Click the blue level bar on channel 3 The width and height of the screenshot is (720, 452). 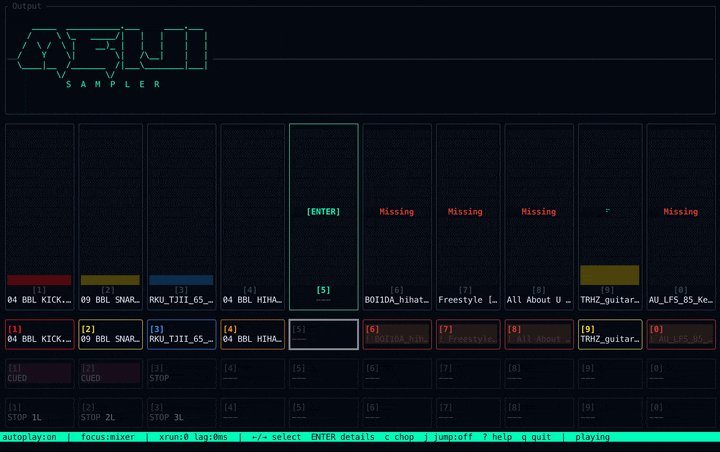[181, 280]
